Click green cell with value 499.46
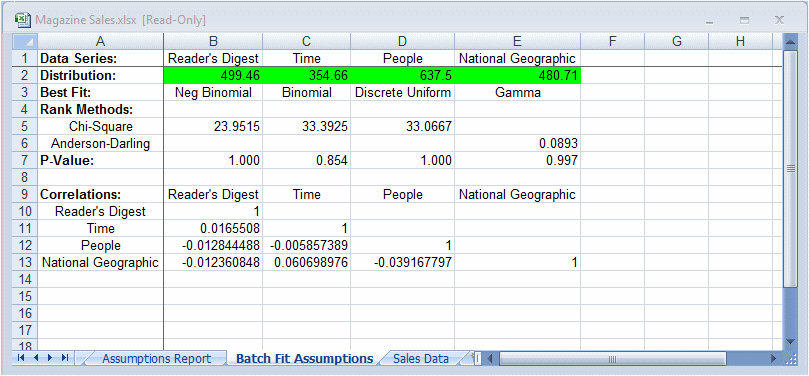809x376 pixels. 213,76
